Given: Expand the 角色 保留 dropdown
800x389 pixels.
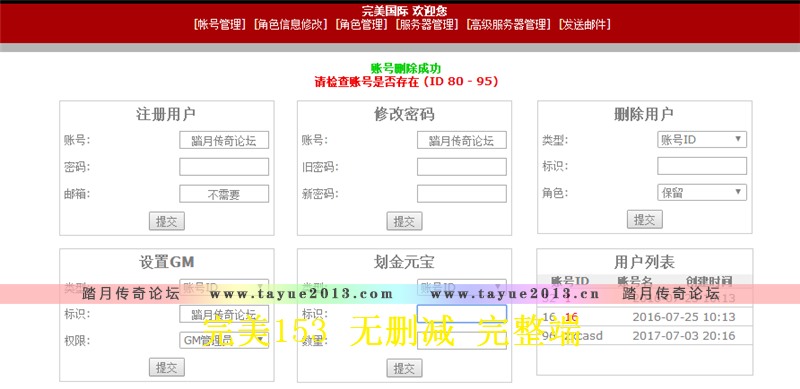Looking at the screenshot, I should (702, 192).
